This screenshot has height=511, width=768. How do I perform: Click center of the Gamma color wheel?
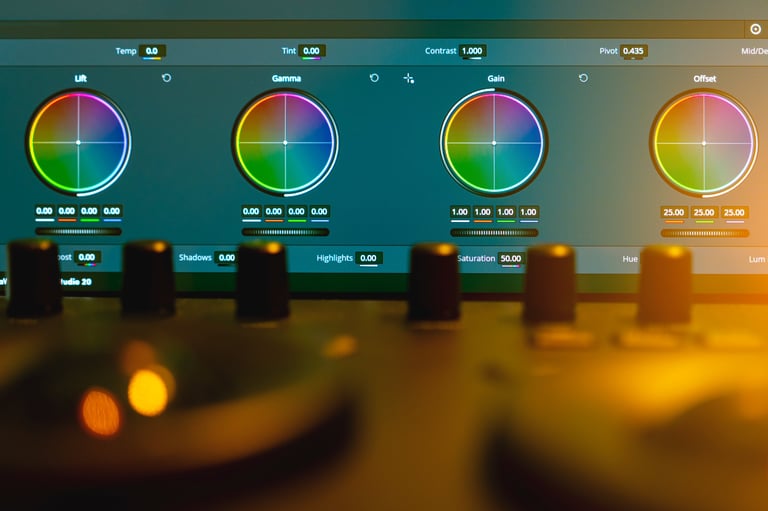pos(286,143)
